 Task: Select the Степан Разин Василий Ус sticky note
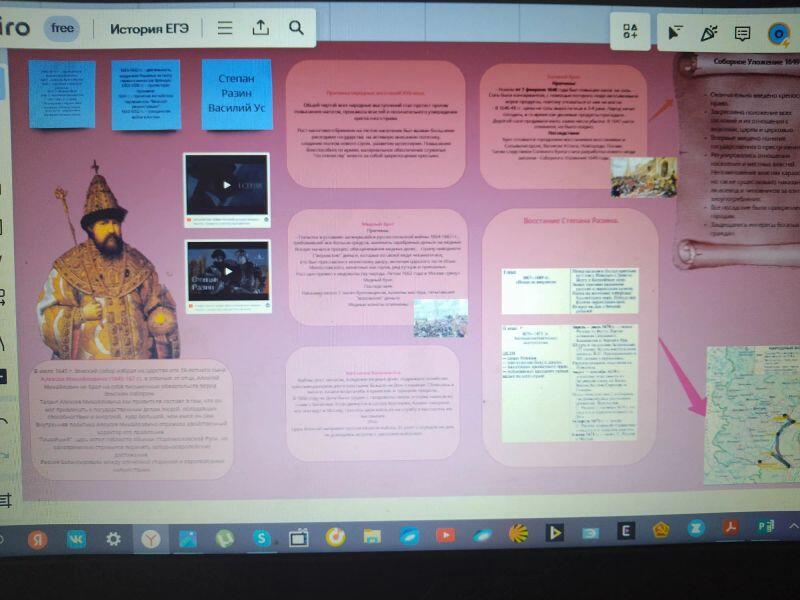[236, 94]
